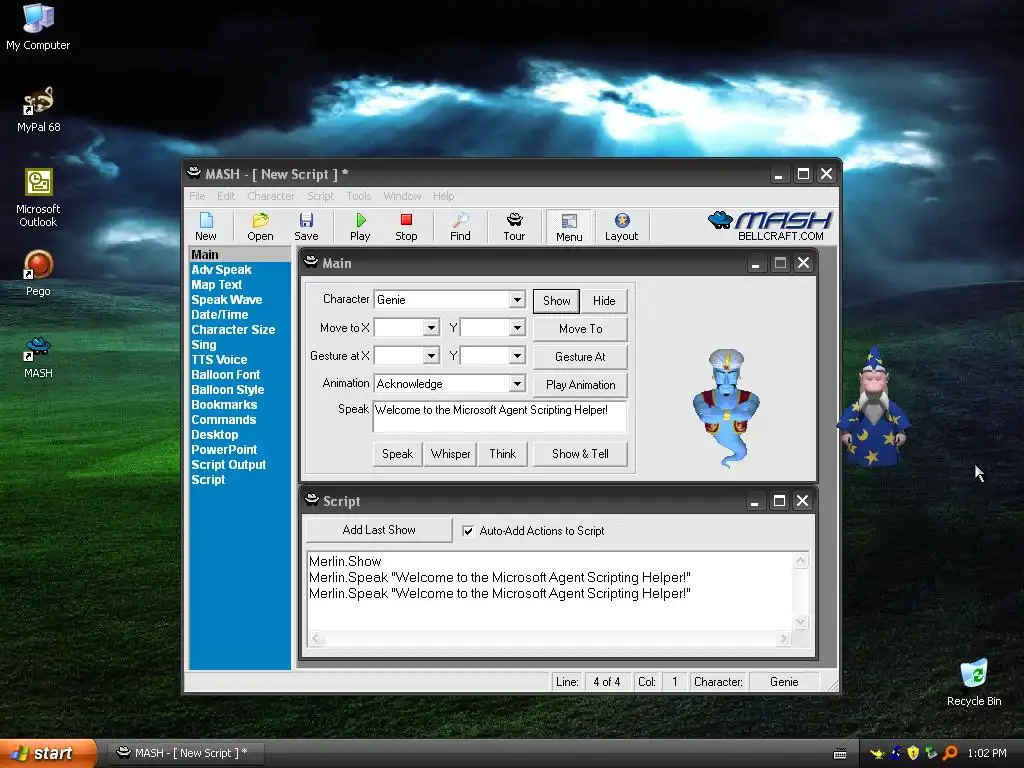Expand the Animation dropdown showing Acknowledge

click(x=517, y=384)
